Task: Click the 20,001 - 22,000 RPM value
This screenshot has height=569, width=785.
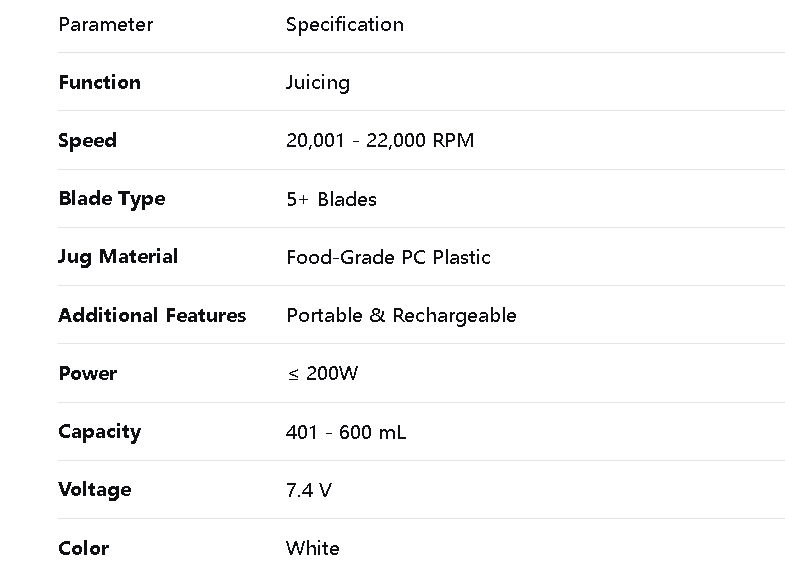Action: click(x=380, y=141)
